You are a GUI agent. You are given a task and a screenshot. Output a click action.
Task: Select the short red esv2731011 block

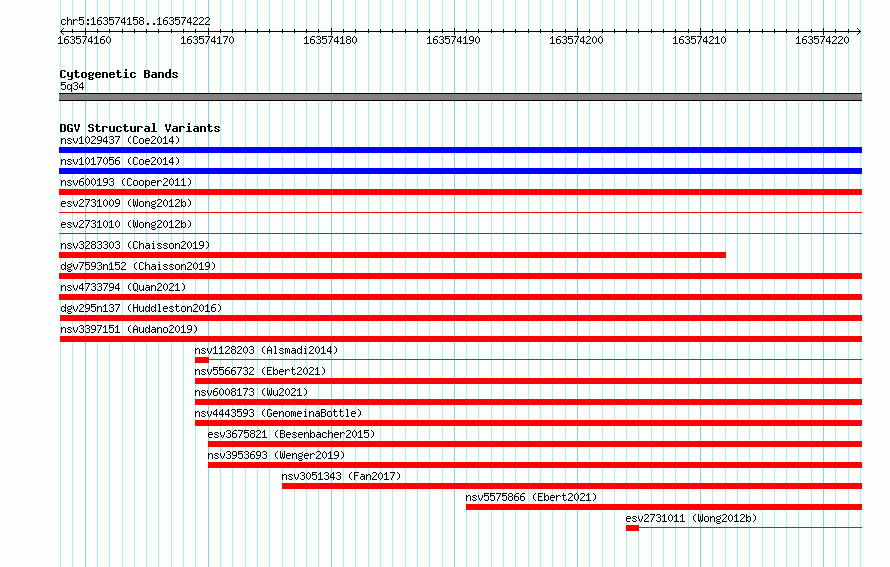[x=632, y=528]
